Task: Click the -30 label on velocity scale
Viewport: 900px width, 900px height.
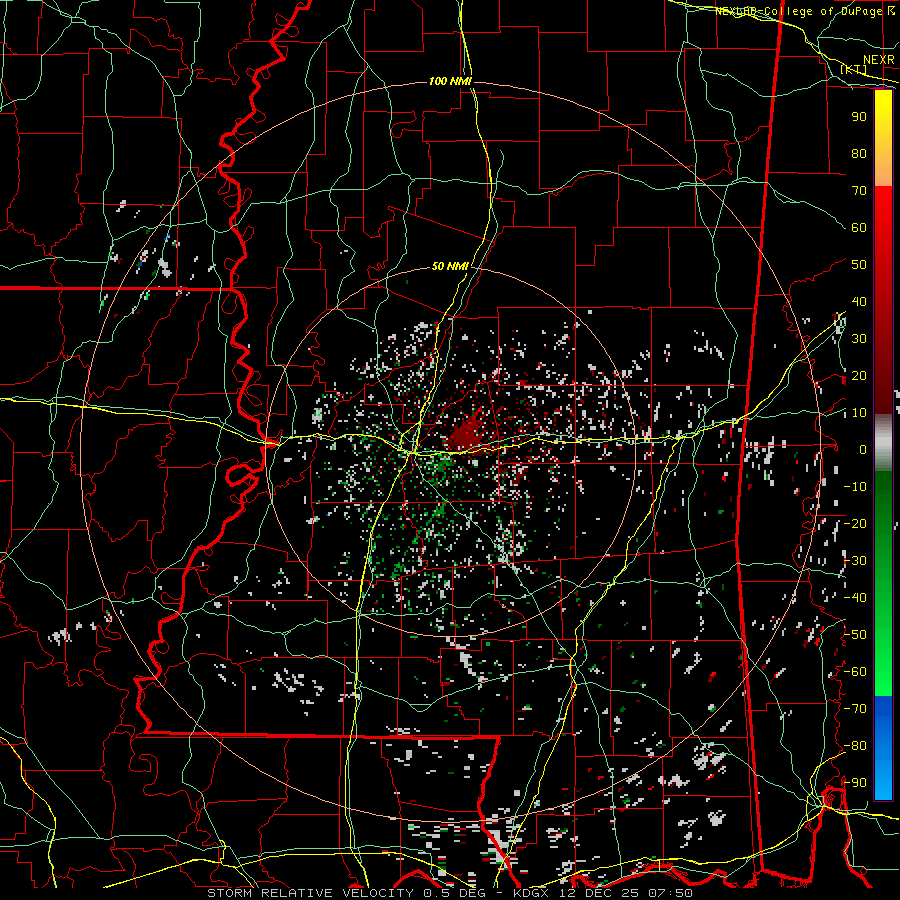Action: click(855, 561)
